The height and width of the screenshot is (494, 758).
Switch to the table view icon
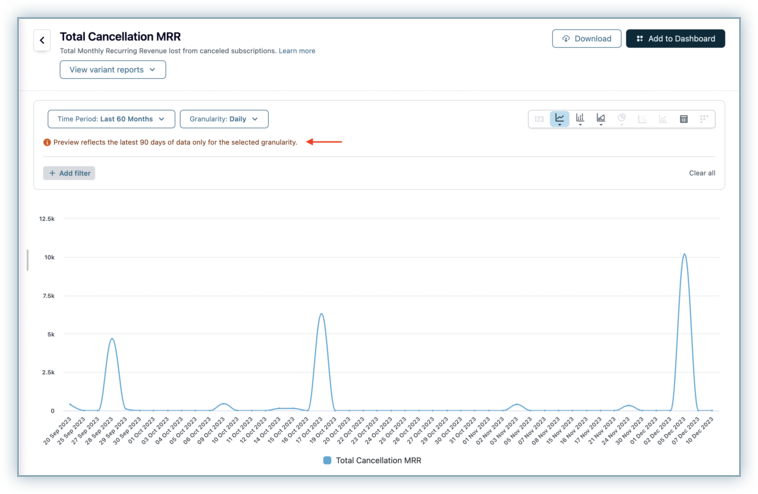(684, 119)
